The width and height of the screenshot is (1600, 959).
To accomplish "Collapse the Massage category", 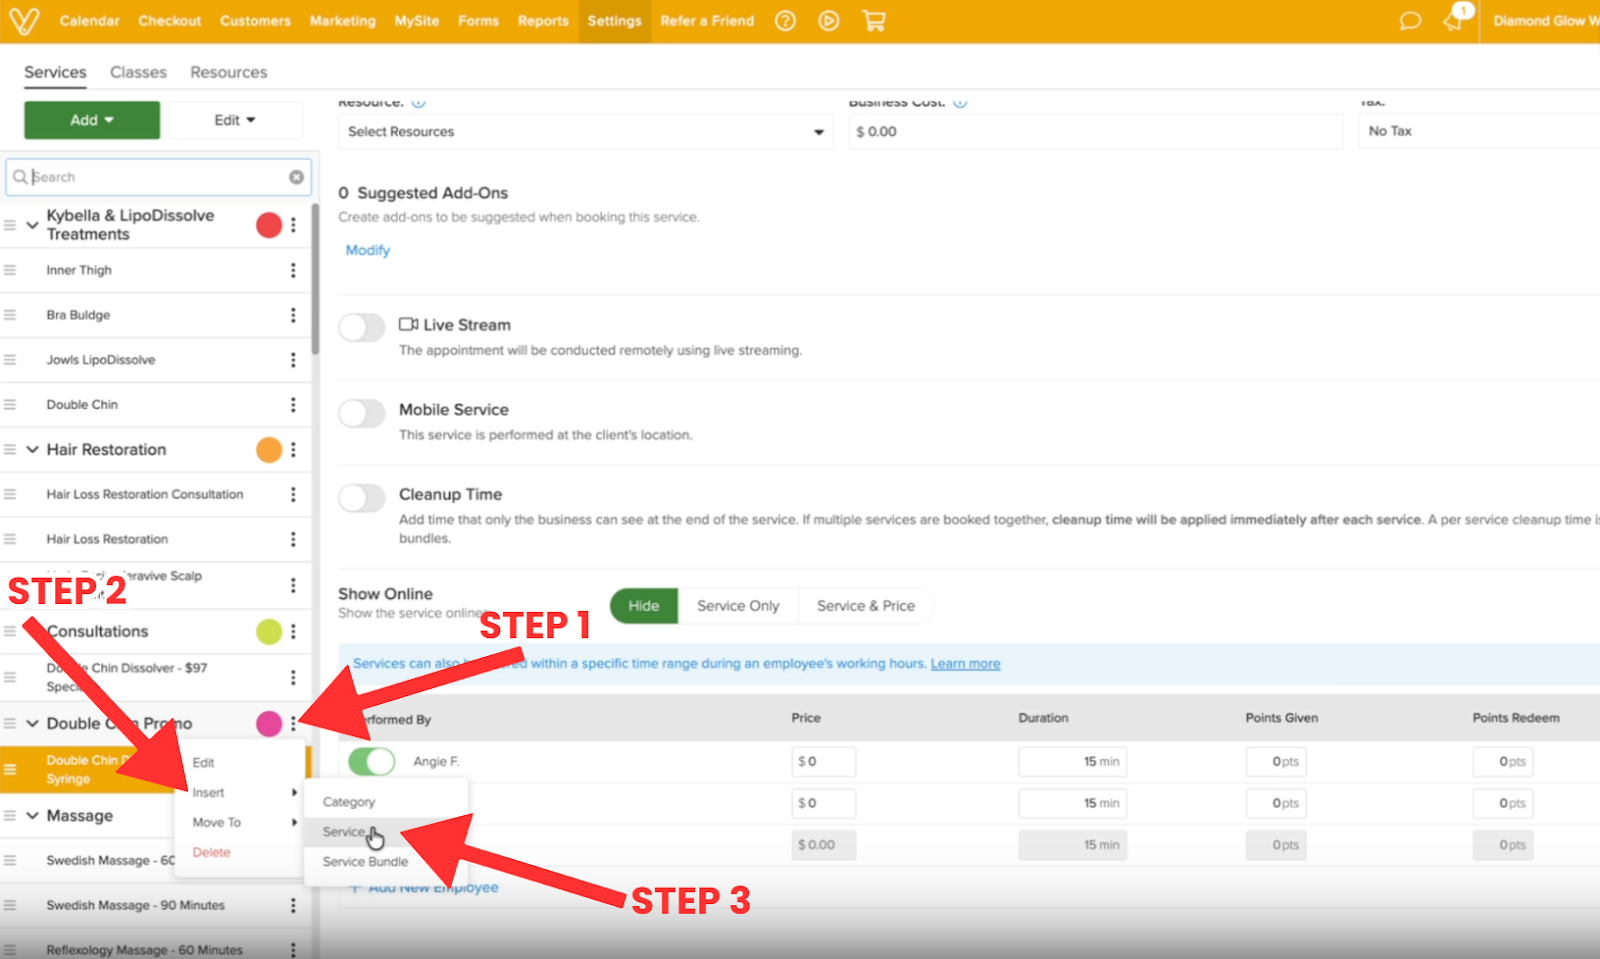I will click(x=32, y=816).
